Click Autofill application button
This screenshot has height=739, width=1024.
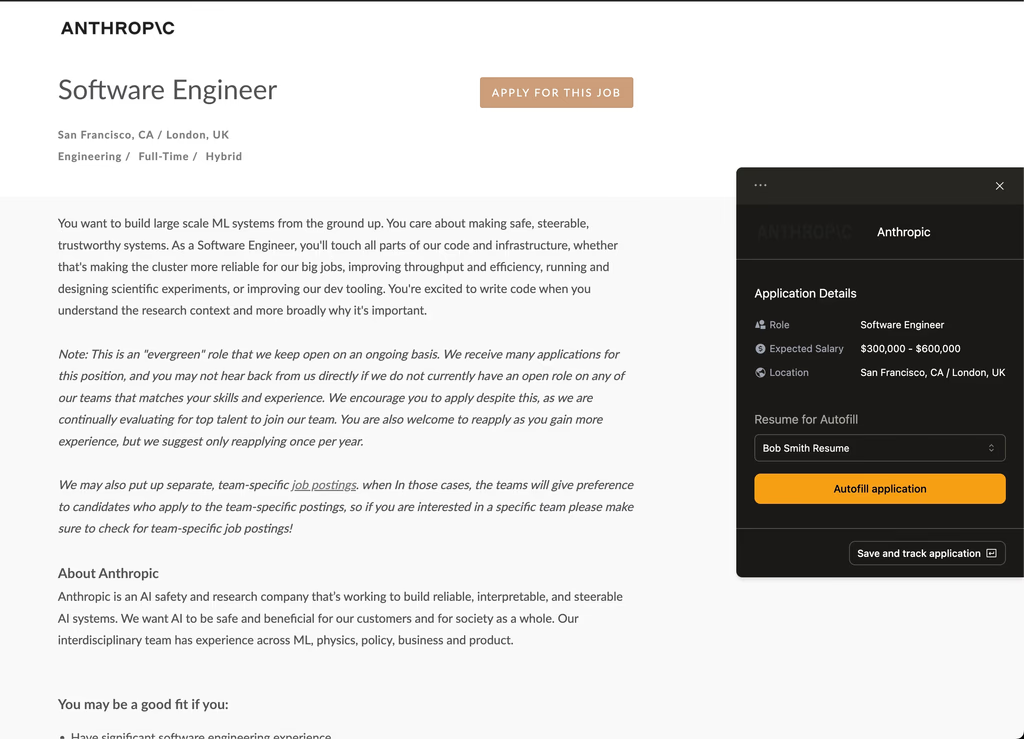pyautogui.click(x=880, y=489)
